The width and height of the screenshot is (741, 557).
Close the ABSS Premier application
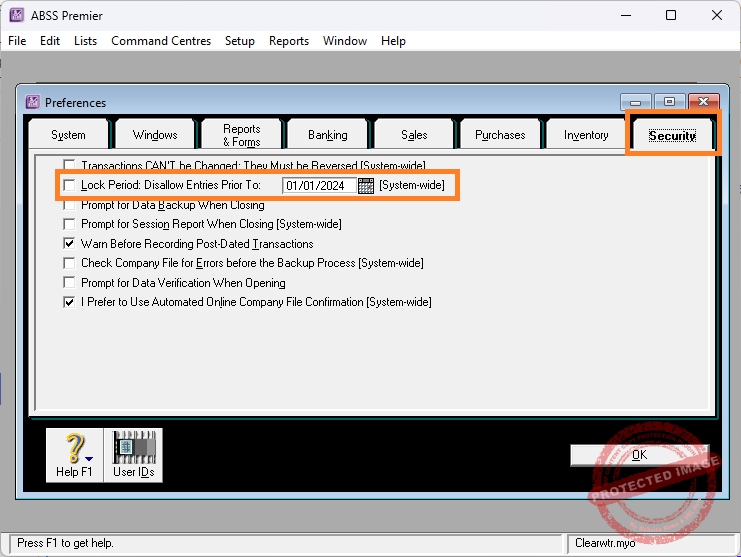(x=716, y=15)
